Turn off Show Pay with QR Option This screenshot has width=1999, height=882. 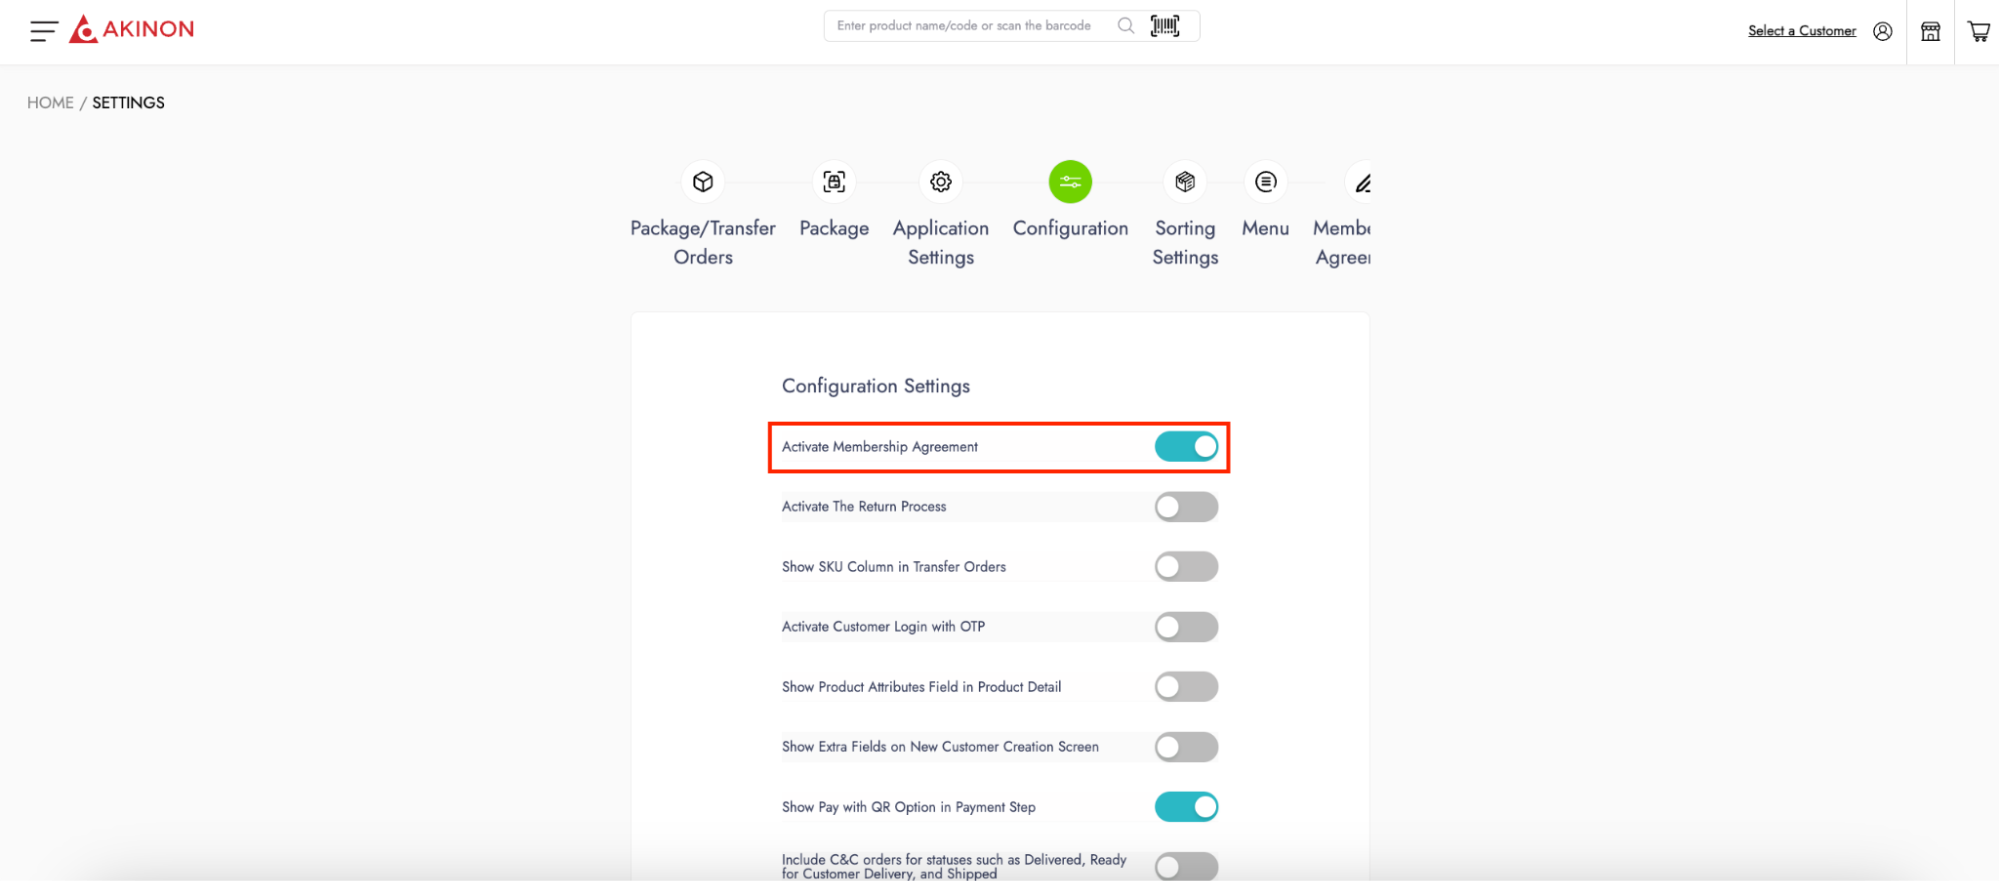pos(1186,807)
